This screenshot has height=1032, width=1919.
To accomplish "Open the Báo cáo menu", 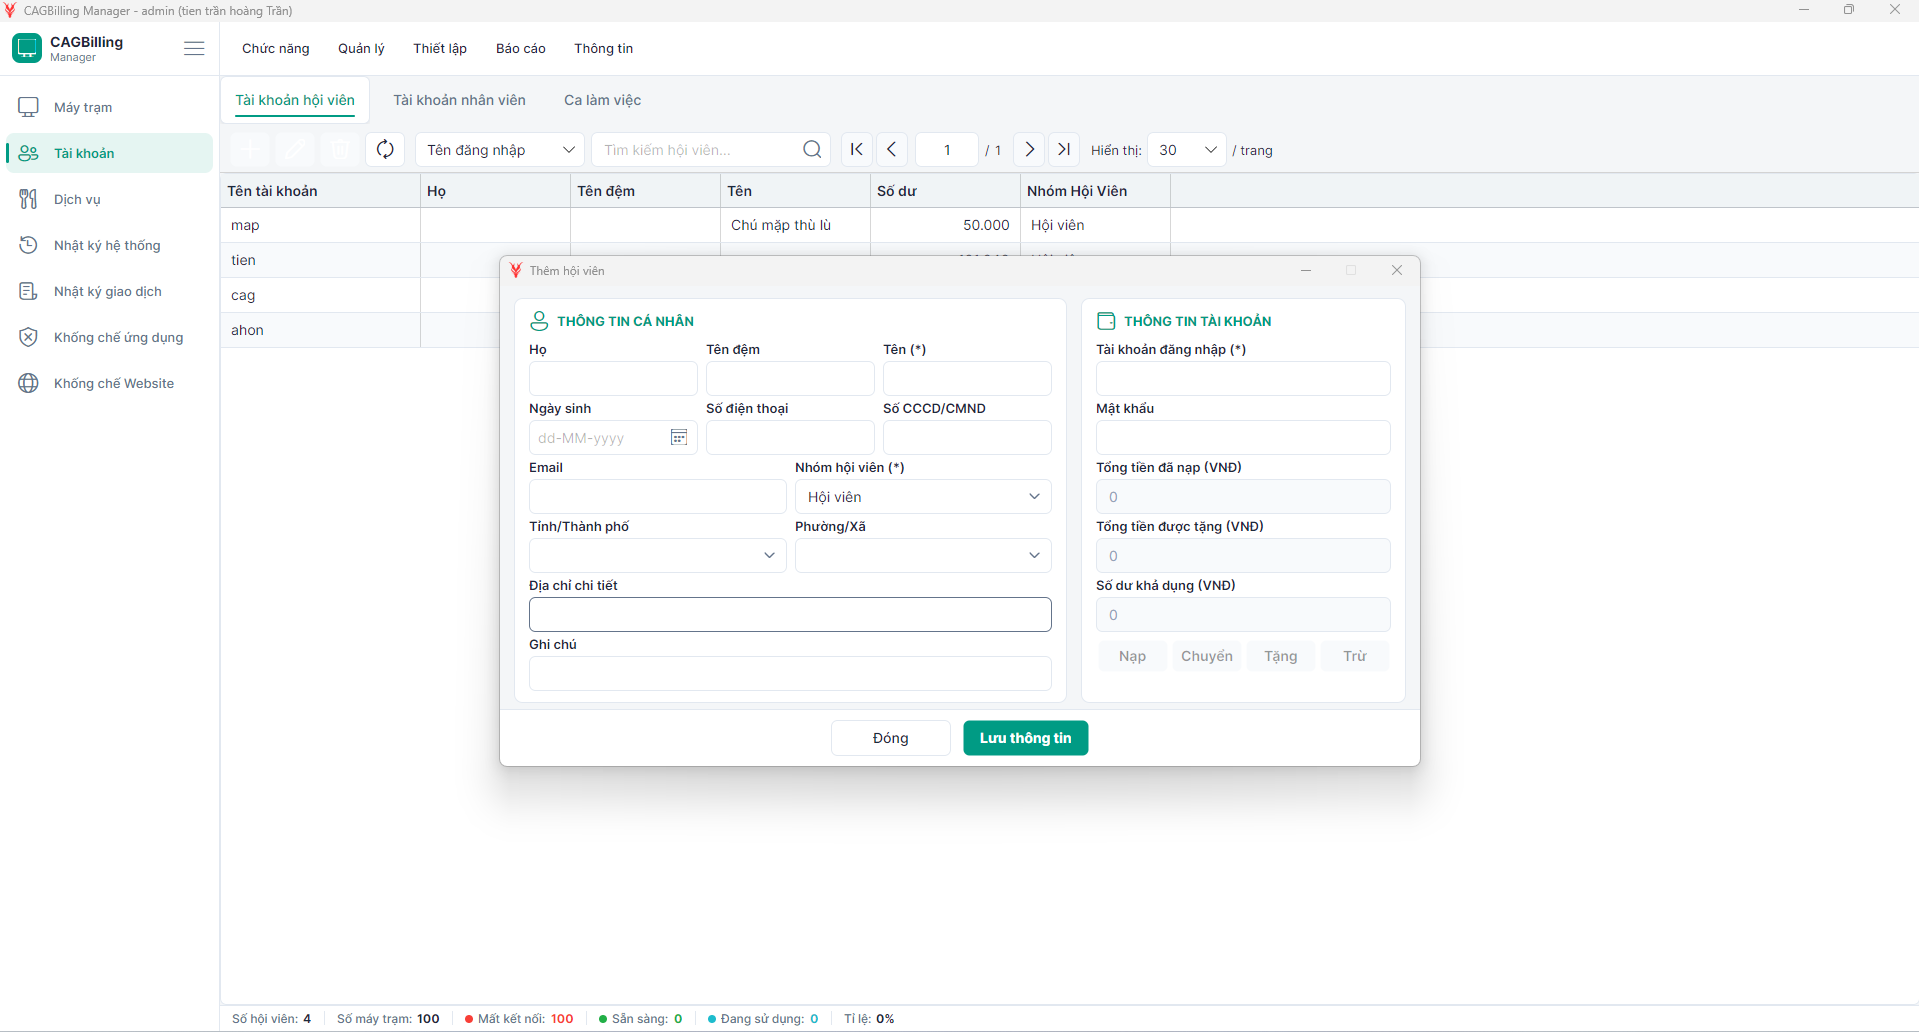I will pos(521,48).
